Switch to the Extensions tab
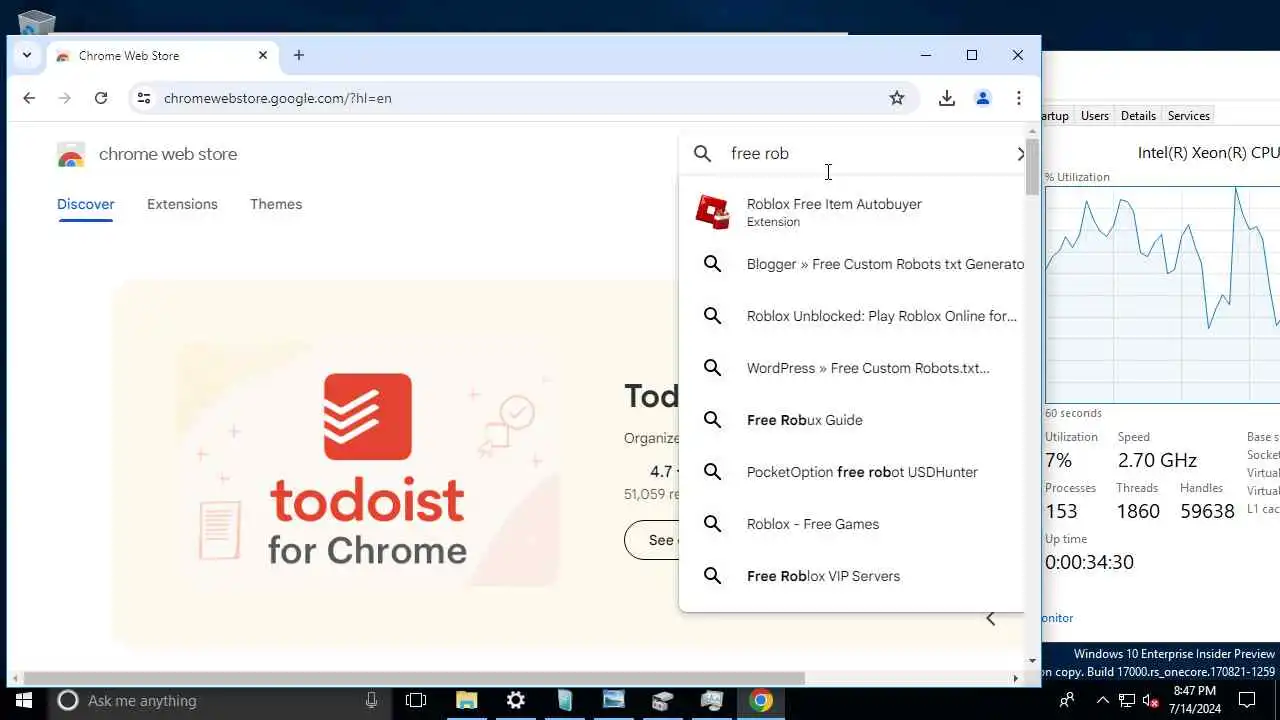1280x720 pixels. [x=182, y=204]
